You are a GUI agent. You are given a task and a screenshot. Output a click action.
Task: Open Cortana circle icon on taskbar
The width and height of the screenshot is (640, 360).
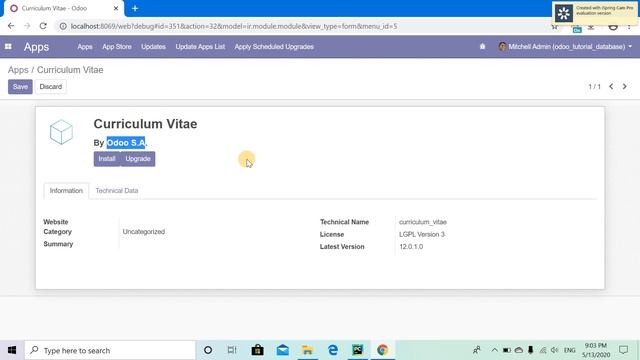pyautogui.click(x=208, y=350)
